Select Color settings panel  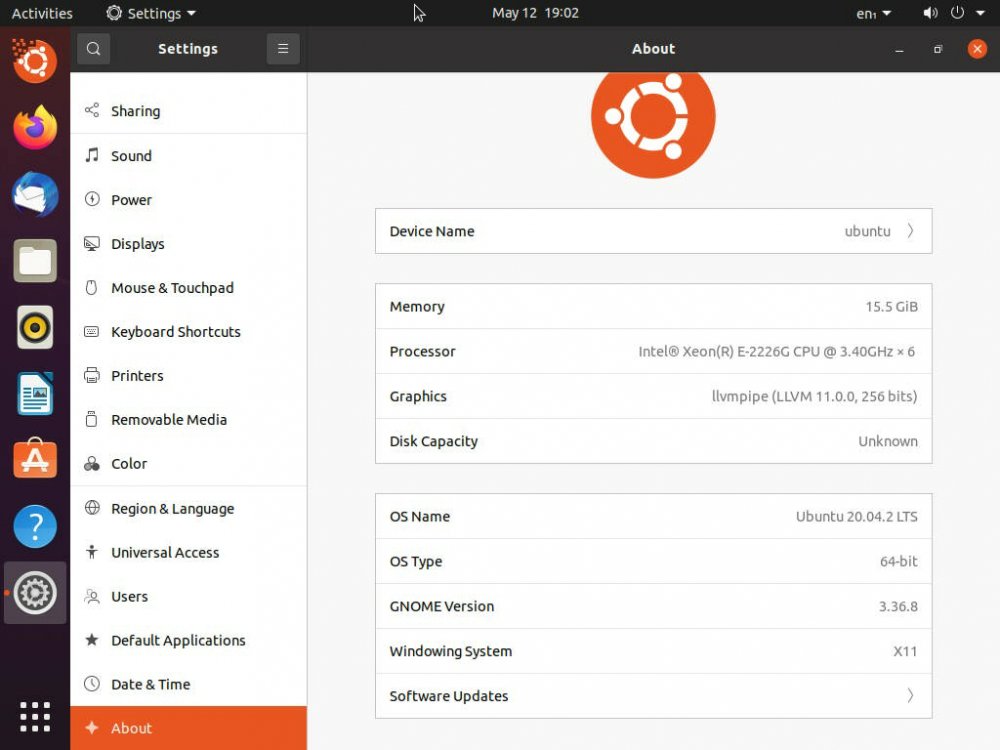click(x=189, y=463)
